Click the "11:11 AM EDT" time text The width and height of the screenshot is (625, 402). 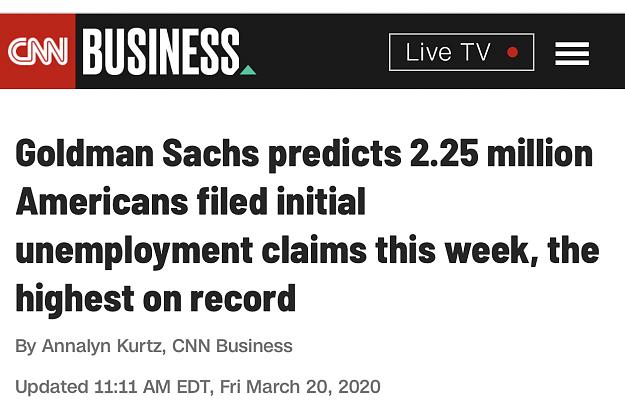pos(152,387)
